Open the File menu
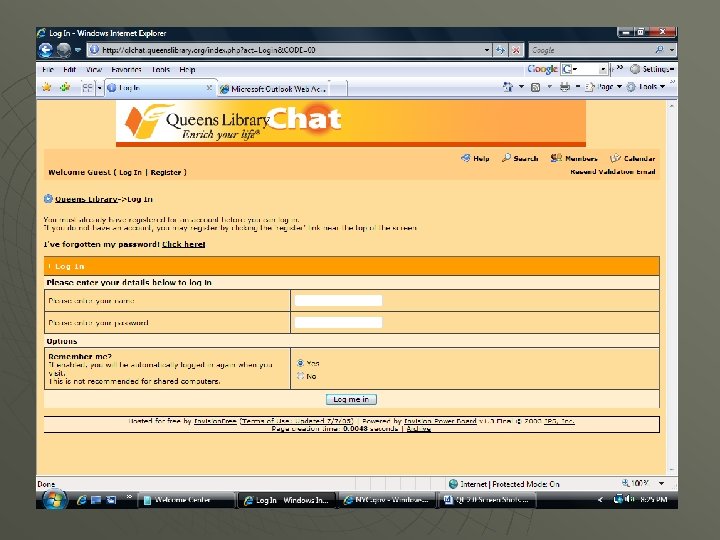Screen dimensions: 720x540 [48, 70]
